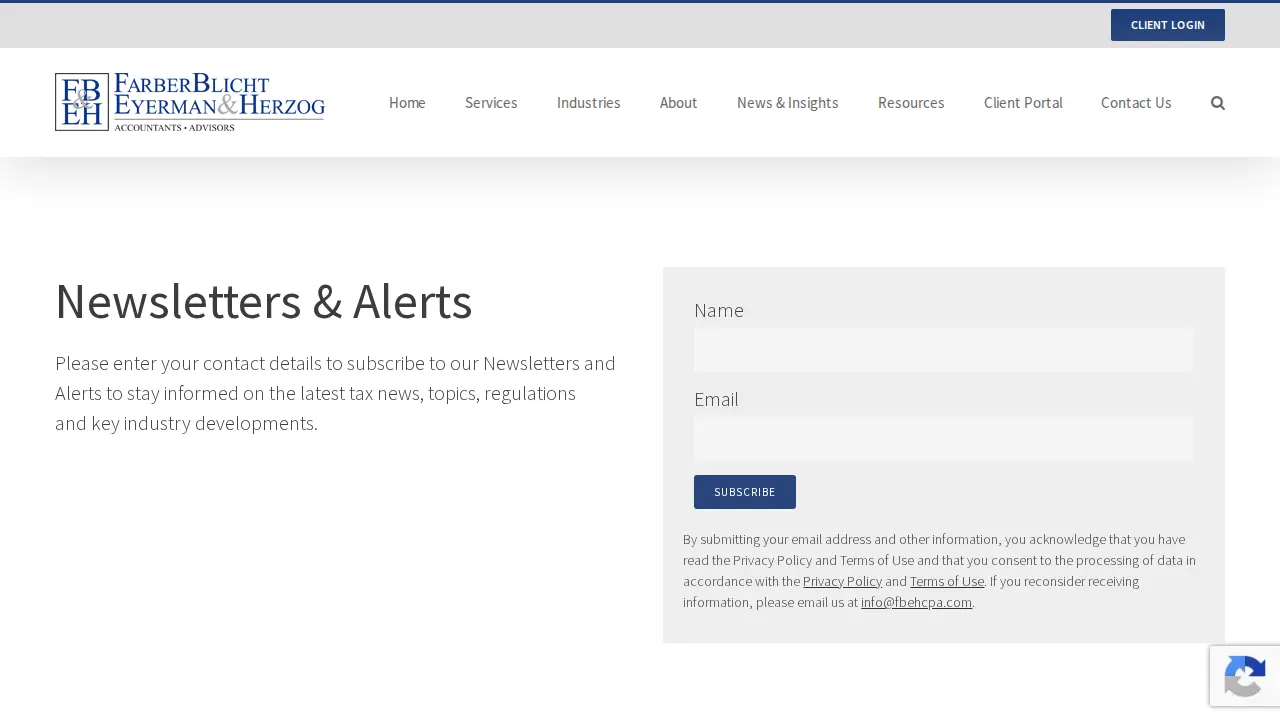Navigate to Client Portal
The width and height of the screenshot is (1280, 720).
1023,103
